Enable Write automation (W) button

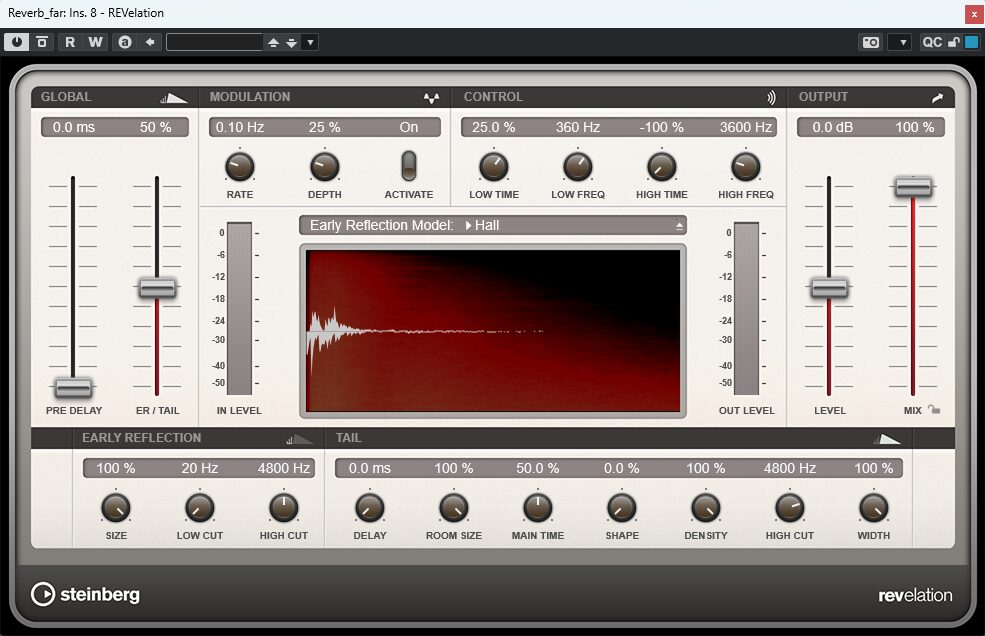[95, 42]
